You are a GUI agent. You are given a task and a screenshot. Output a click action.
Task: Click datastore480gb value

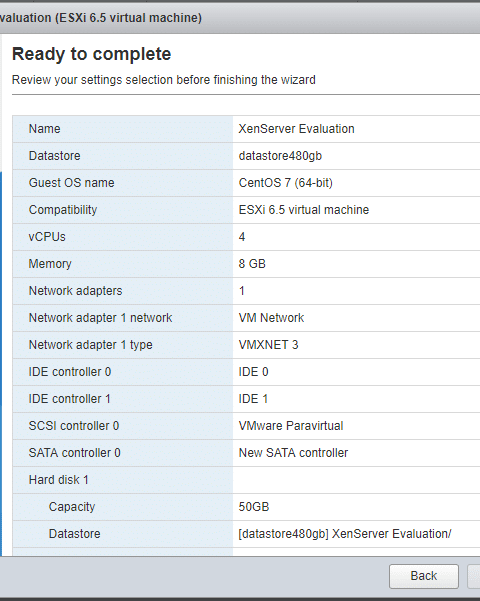tap(280, 156)
